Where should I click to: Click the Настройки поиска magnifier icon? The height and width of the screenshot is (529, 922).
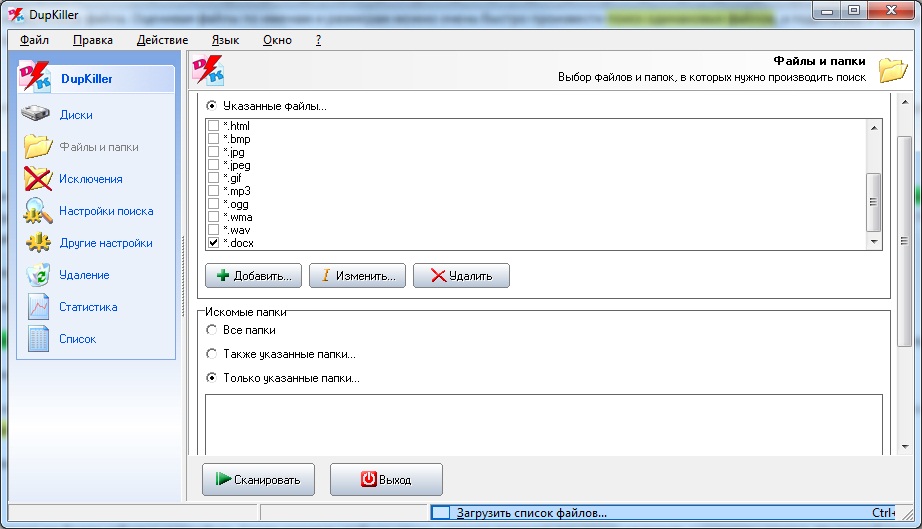click(38, 211)
